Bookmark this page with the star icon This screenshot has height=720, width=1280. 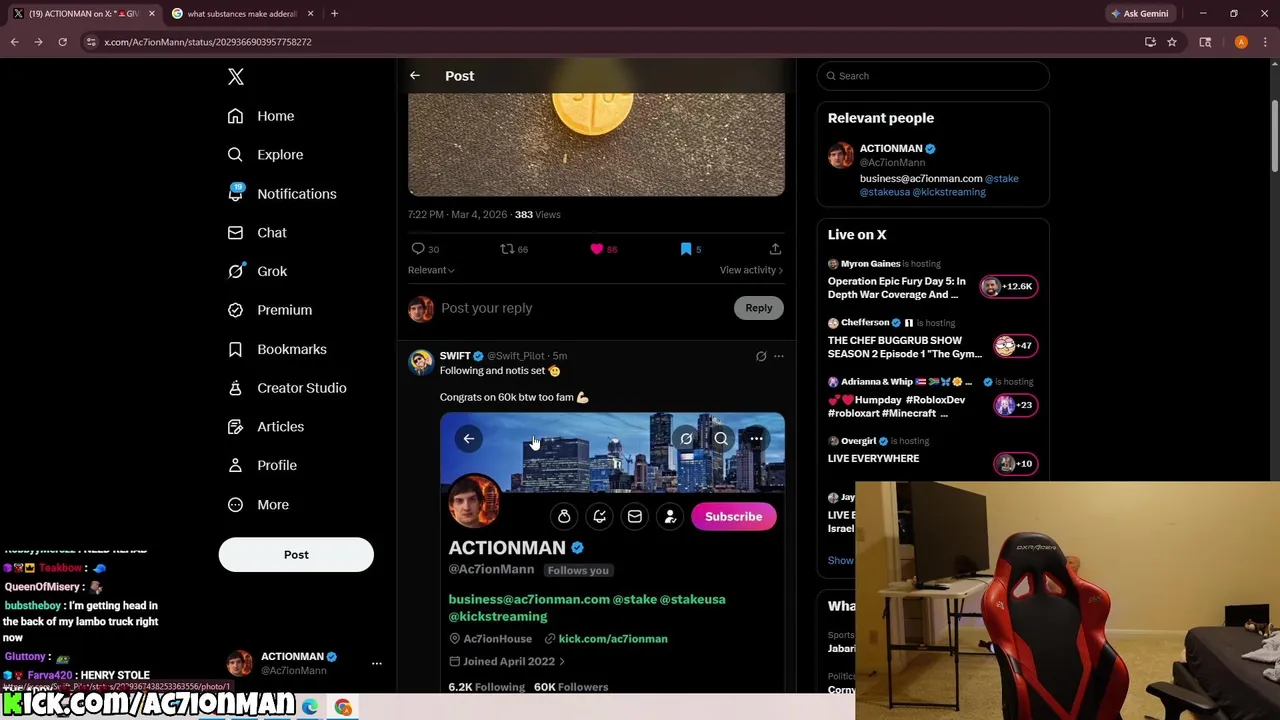point(1172,42)
